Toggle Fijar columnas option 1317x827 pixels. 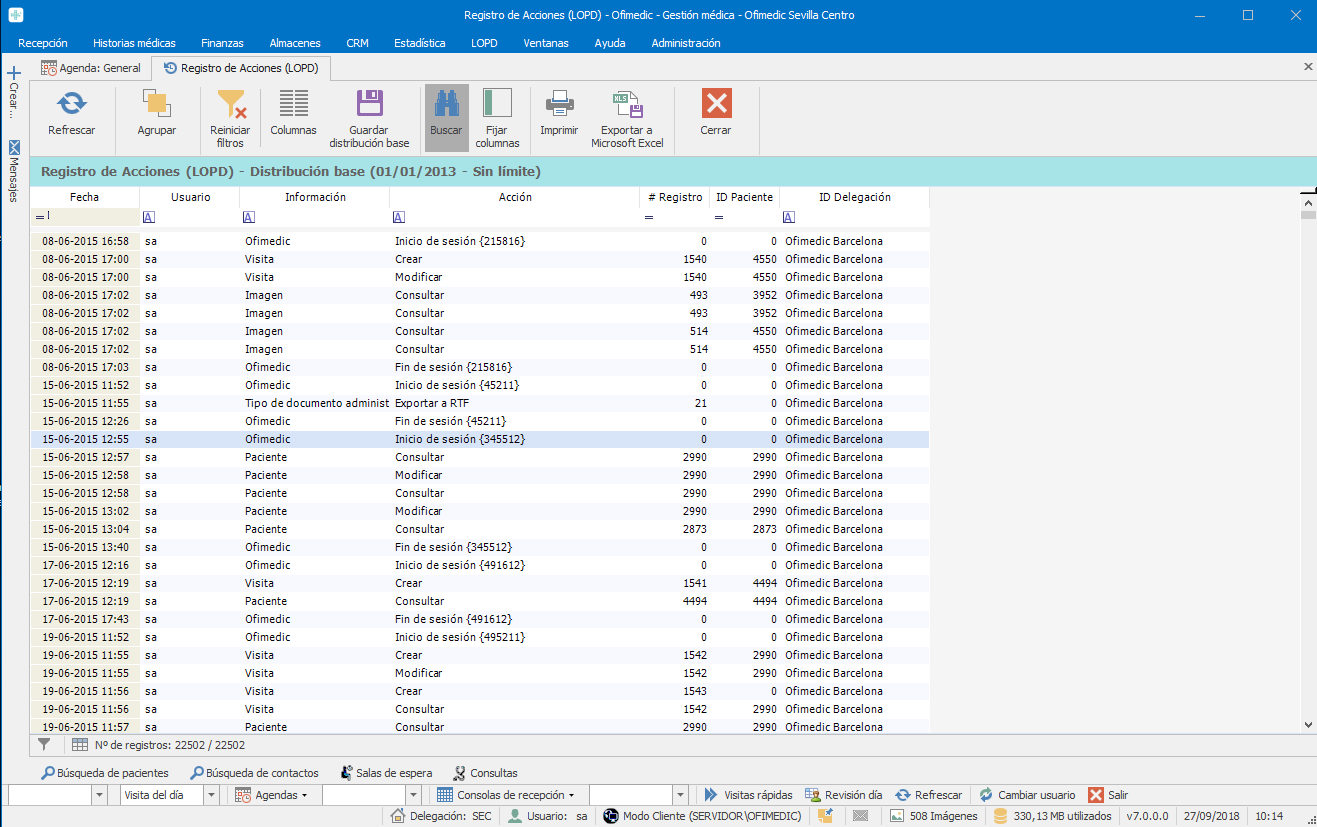coord(496,118)
